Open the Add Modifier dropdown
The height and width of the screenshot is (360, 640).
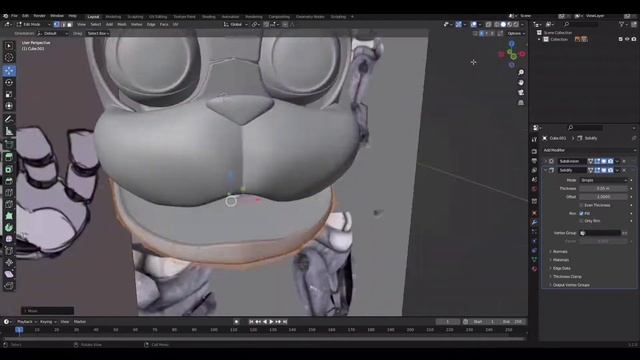click(588, 150)
